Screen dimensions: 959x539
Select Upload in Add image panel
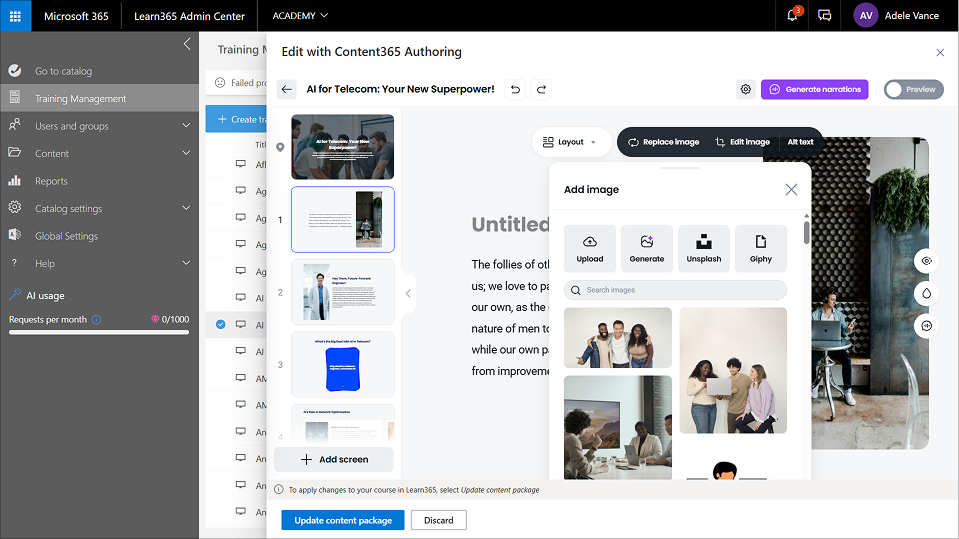[590, 249]
